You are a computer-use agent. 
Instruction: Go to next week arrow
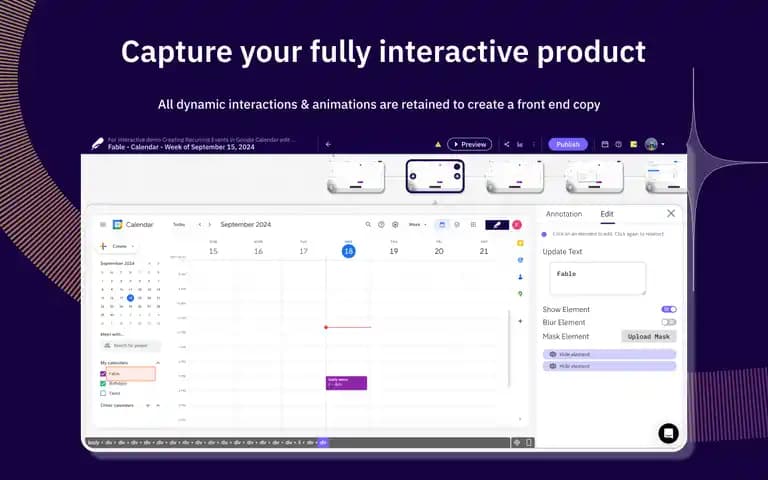click(210, 224)
